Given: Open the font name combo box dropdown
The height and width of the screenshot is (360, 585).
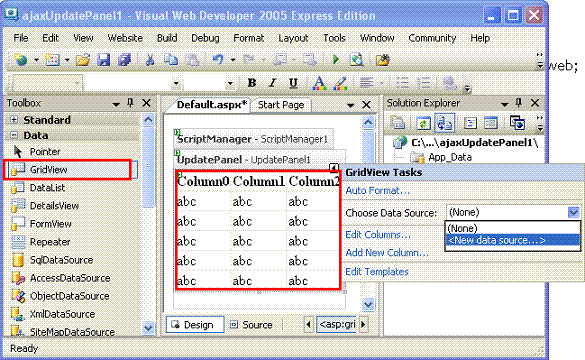Looking at the screenshot, I should coord(176,83).
